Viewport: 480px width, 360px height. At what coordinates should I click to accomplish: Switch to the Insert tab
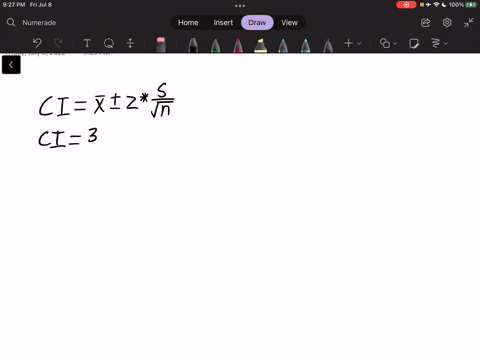223,22
